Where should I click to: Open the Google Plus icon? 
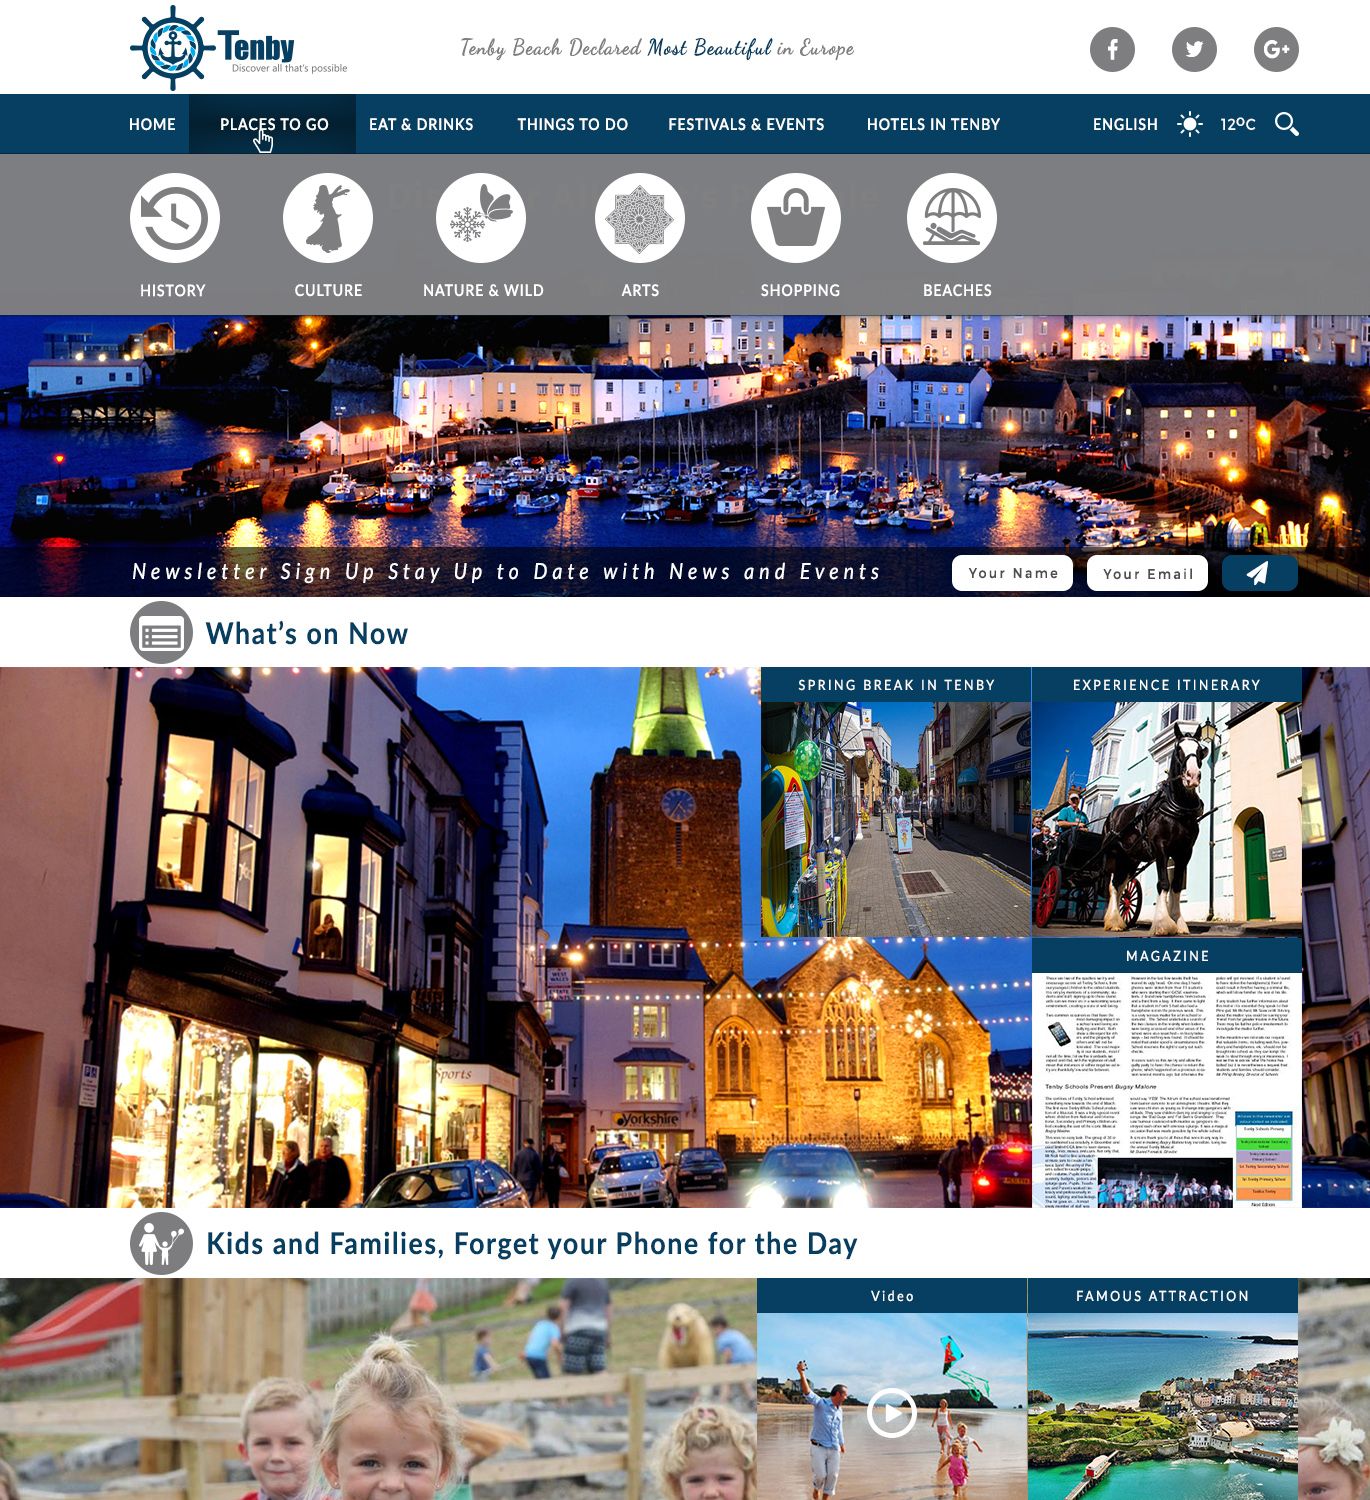1276,49
